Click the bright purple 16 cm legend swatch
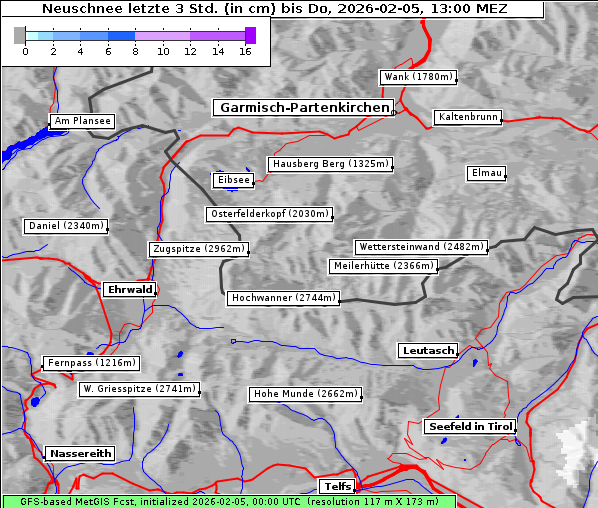 [251, 35]
